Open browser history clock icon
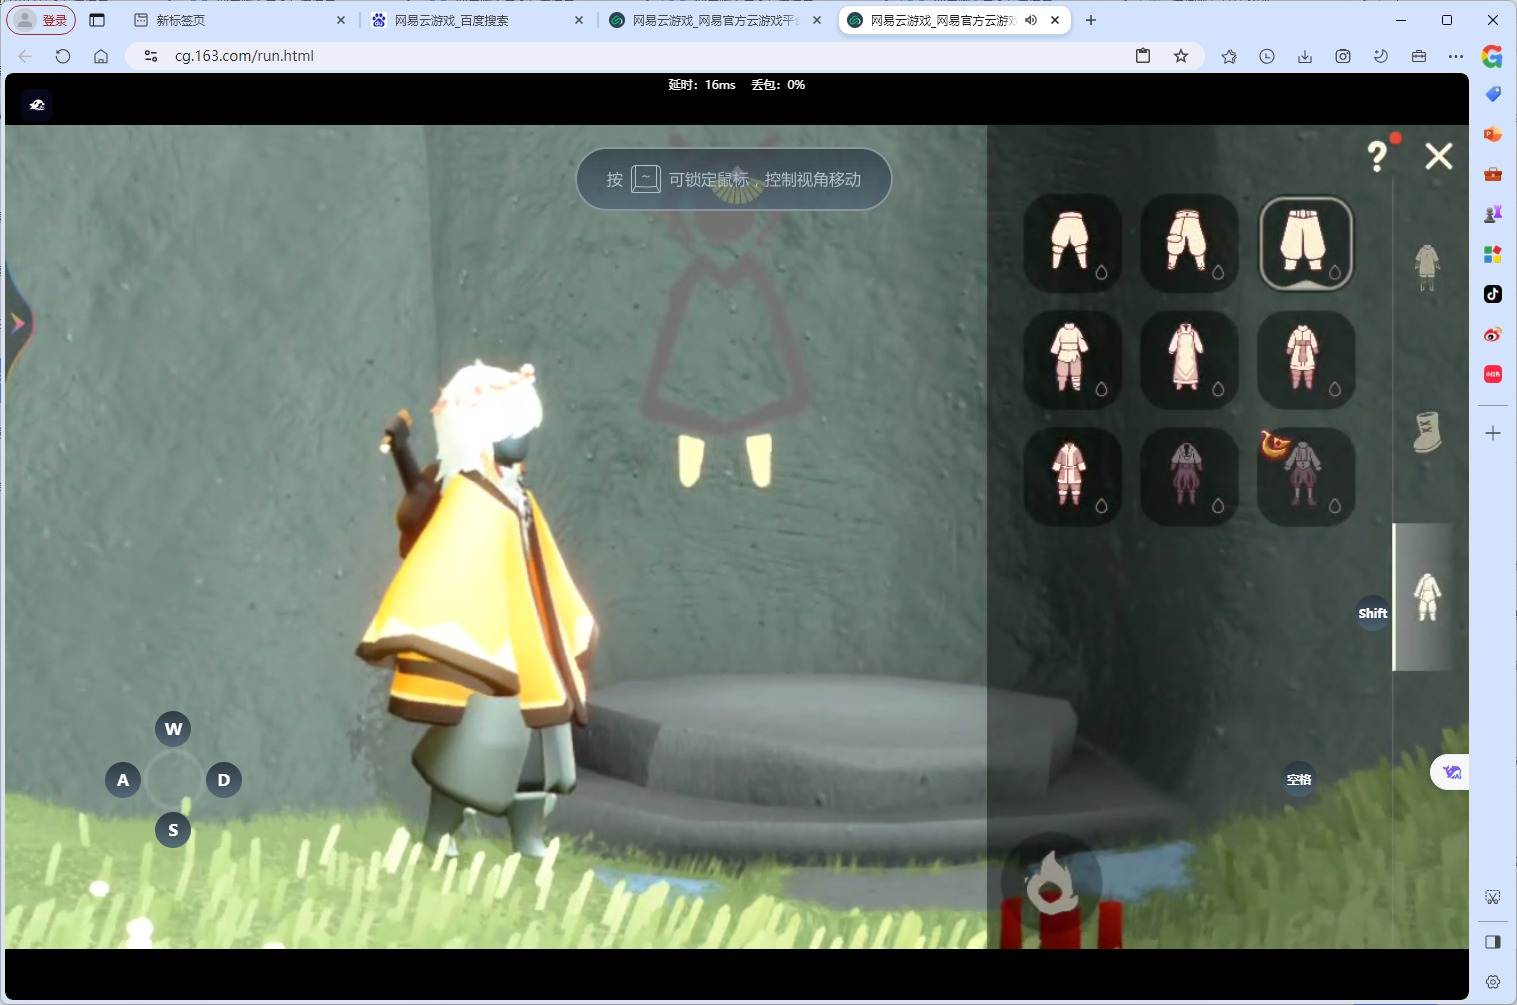The width and height of the screenshot is (1517, 1005). [x=1267, y=56]
